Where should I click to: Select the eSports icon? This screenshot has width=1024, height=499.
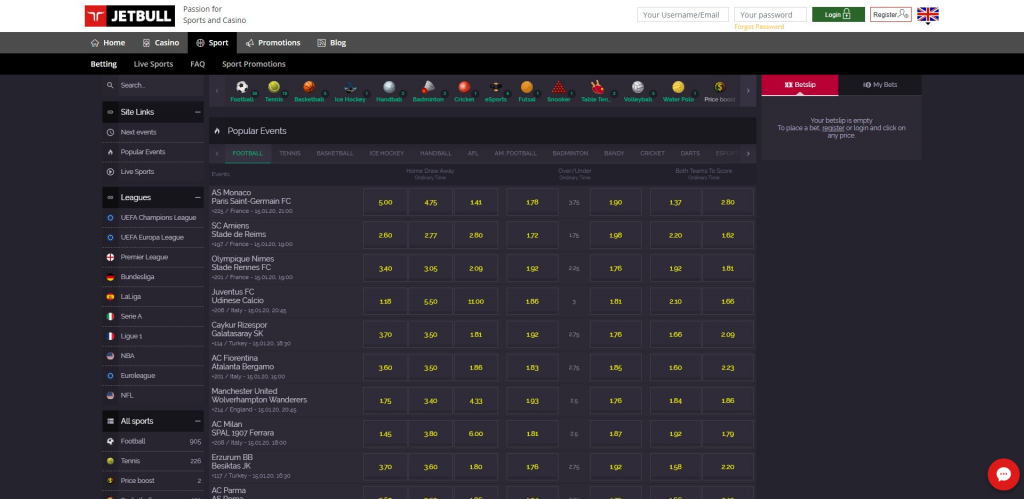coord(496,91)
